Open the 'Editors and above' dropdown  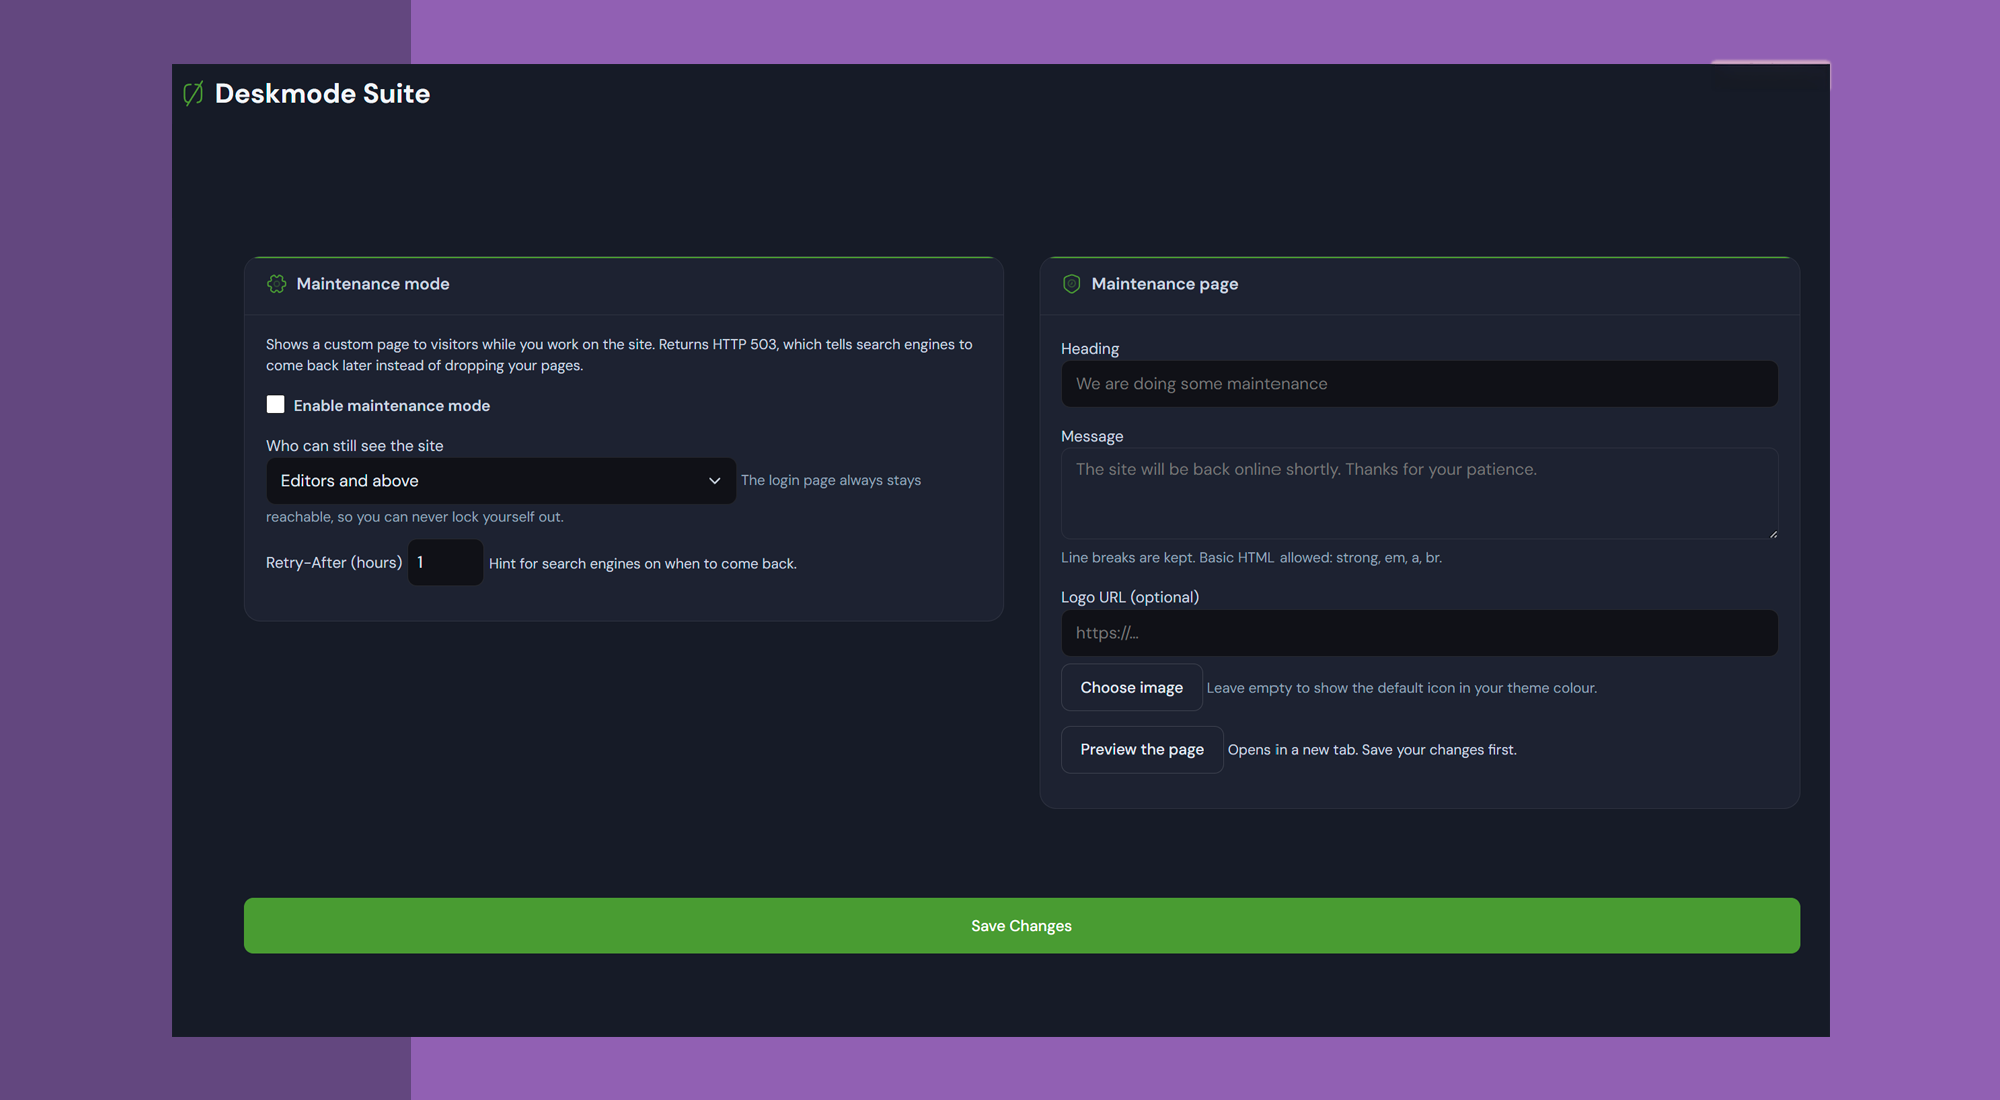(501, 481)
